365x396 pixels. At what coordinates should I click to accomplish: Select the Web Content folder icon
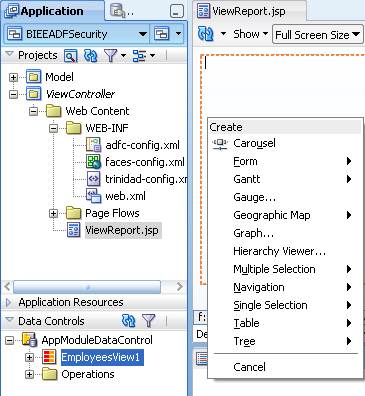(x=53, y=111)
